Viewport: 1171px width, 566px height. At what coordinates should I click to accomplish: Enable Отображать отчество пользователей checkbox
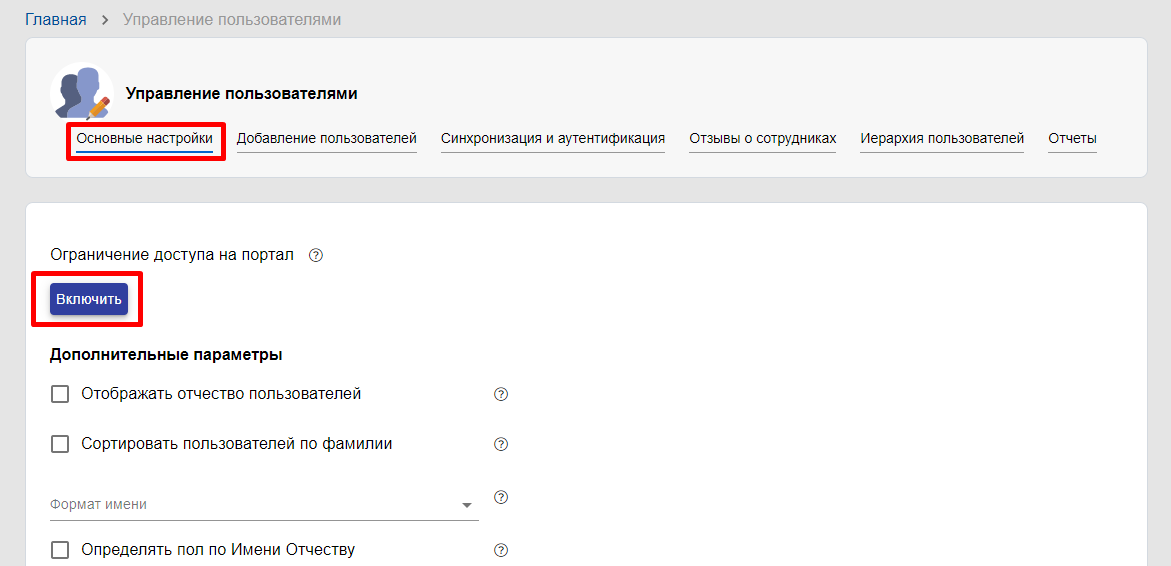[60, 394]
